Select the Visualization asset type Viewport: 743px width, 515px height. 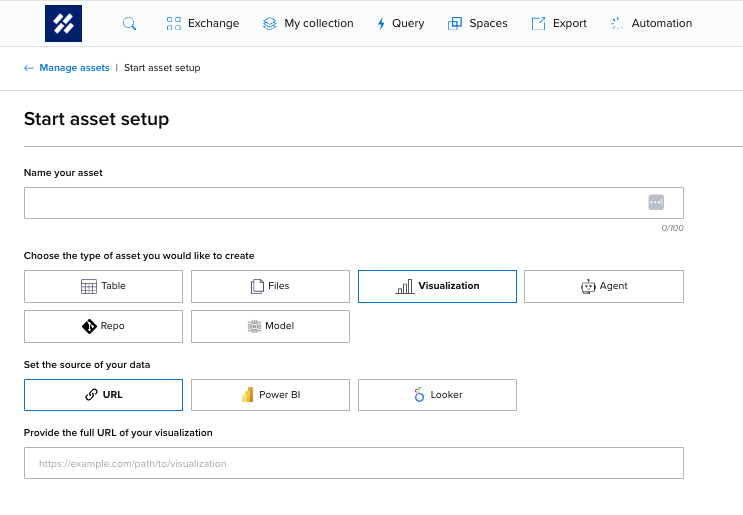click(x=437, y=286)
